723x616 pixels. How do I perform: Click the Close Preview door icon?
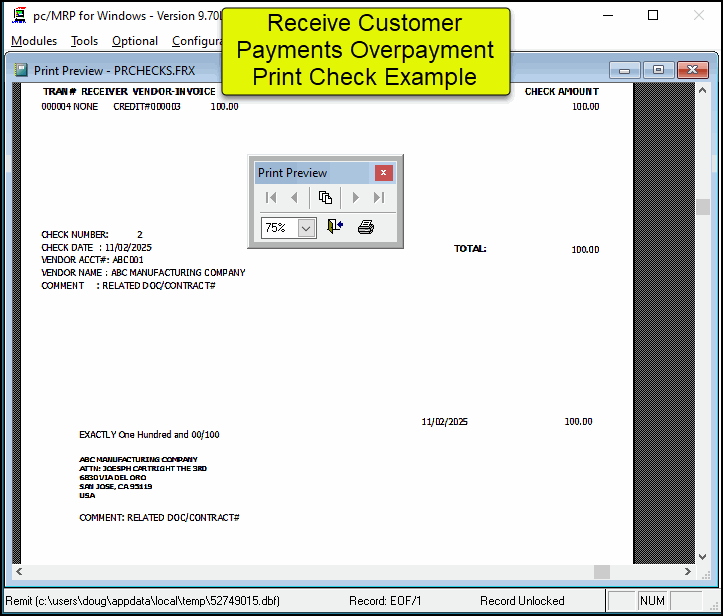tap(335, 227)
